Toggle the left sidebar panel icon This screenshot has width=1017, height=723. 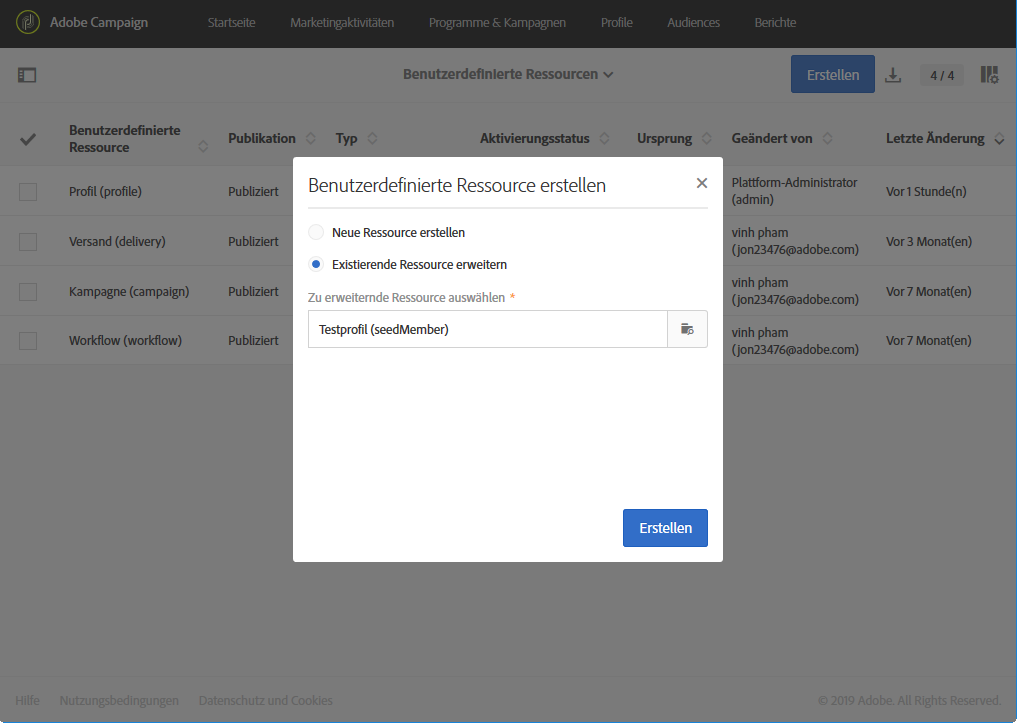point(27,75)
